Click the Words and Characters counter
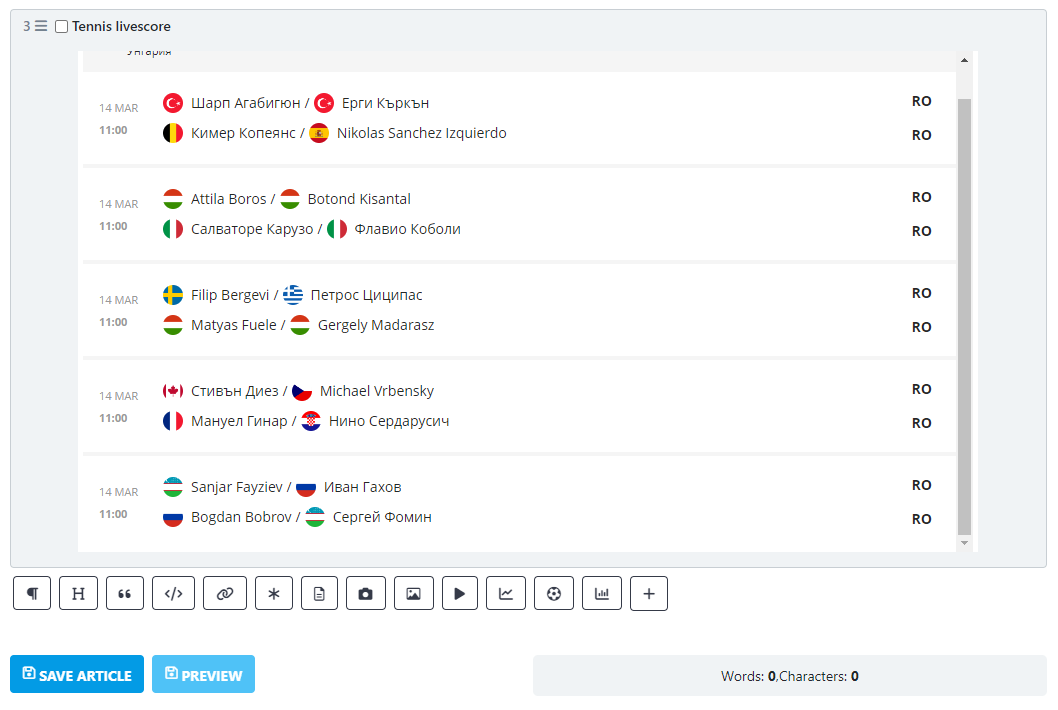The width and height of the screenshot is (1058, 710). click(789, 676)
